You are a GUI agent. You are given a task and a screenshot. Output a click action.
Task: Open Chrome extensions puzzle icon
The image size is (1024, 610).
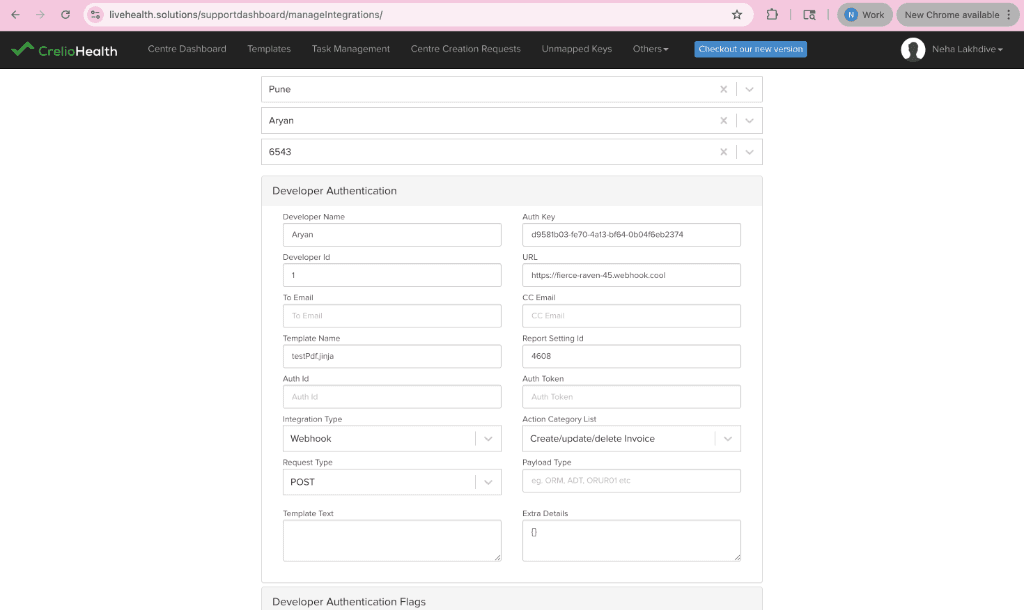(x=772, y=14)
